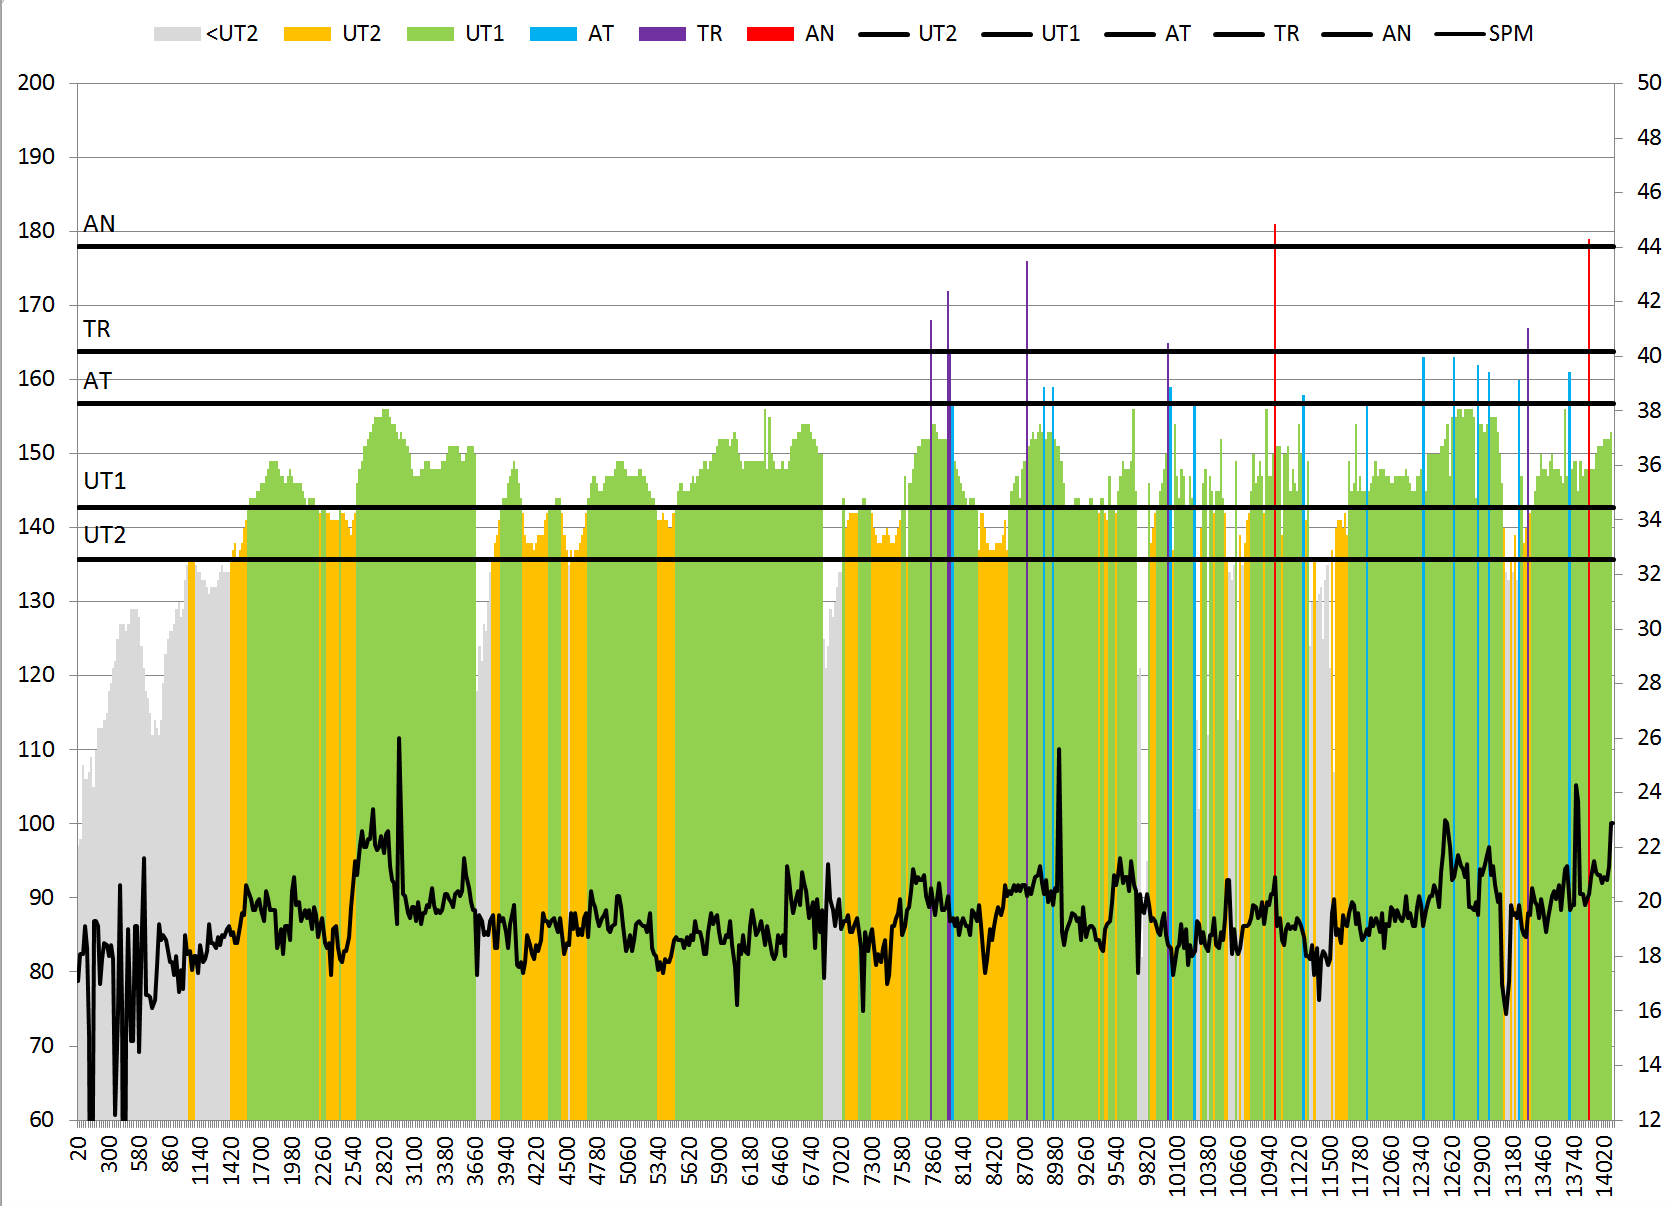Click the UT1 threshold label inside the chart
This screenshot has height=1206, width=1674.
click(104, 481)
